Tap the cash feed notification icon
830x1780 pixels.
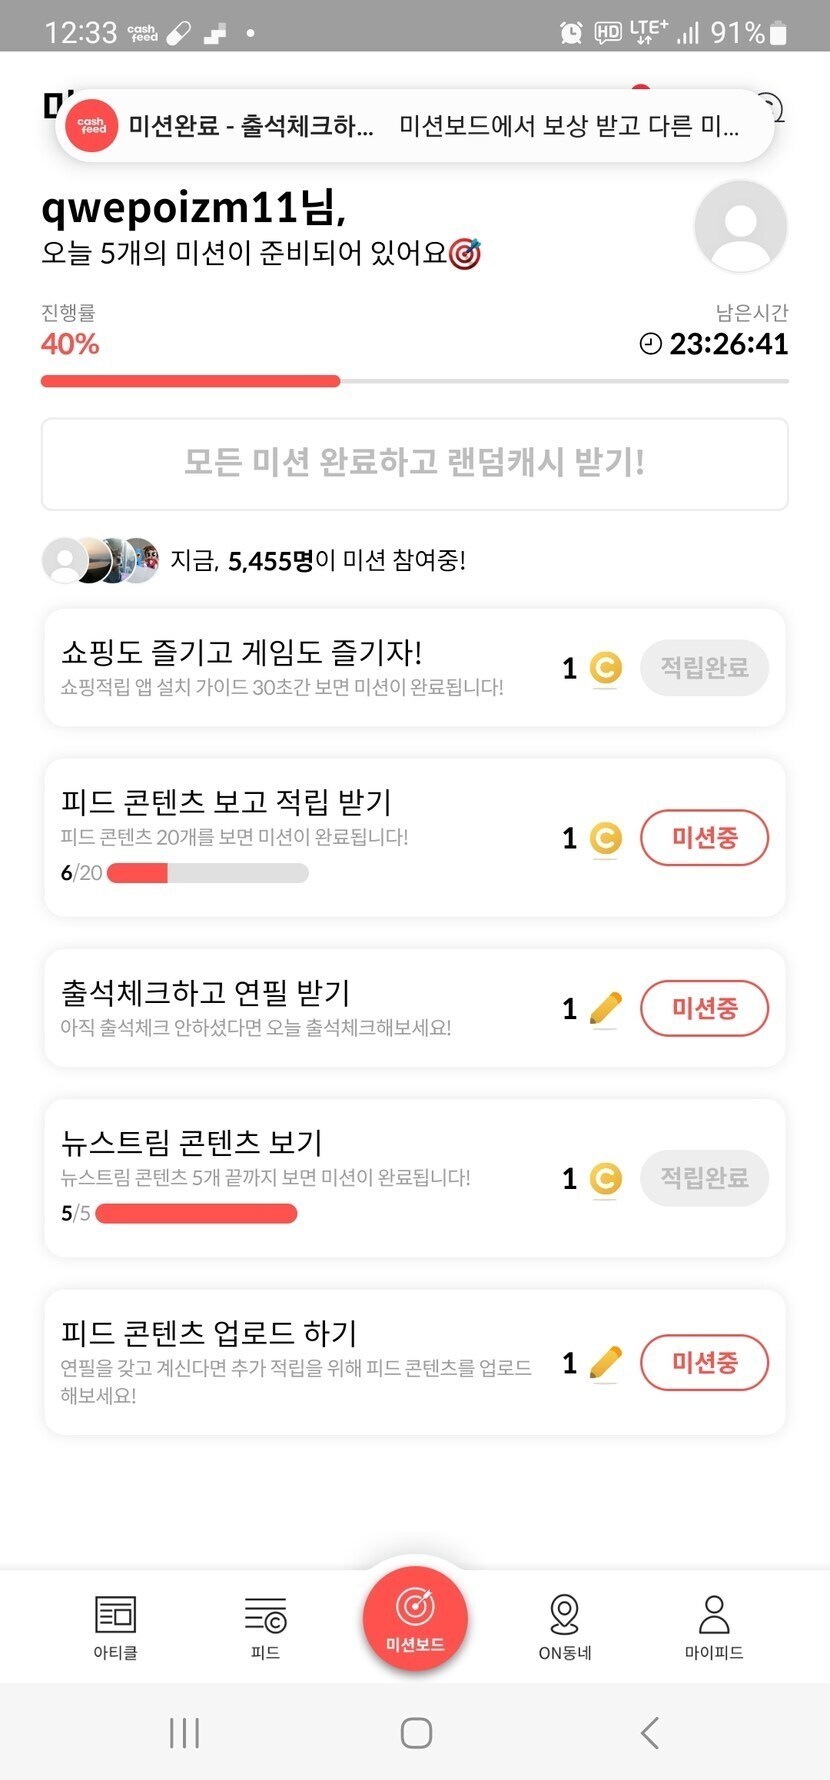coord(93,126)
